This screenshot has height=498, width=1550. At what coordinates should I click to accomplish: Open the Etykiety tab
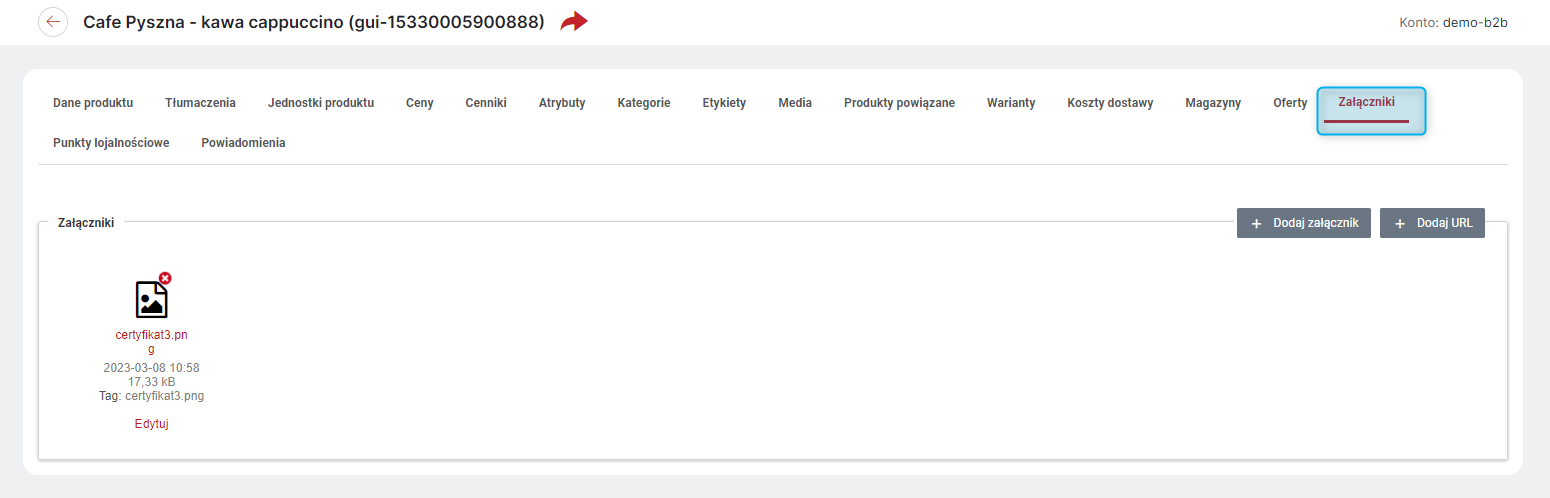(724, 103)
